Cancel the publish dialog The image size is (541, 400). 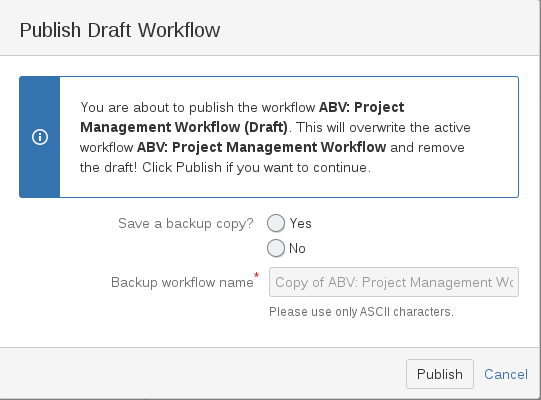506,374
